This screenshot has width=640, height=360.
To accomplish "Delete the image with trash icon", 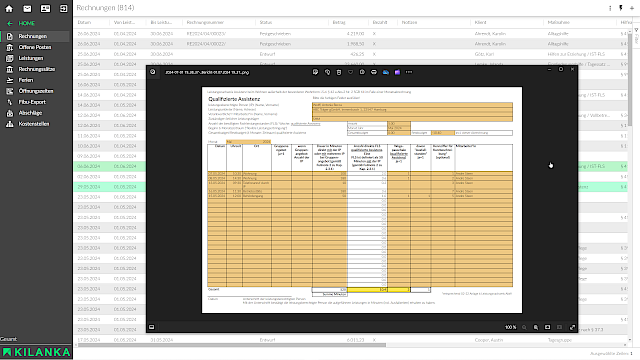I will 339,72.
